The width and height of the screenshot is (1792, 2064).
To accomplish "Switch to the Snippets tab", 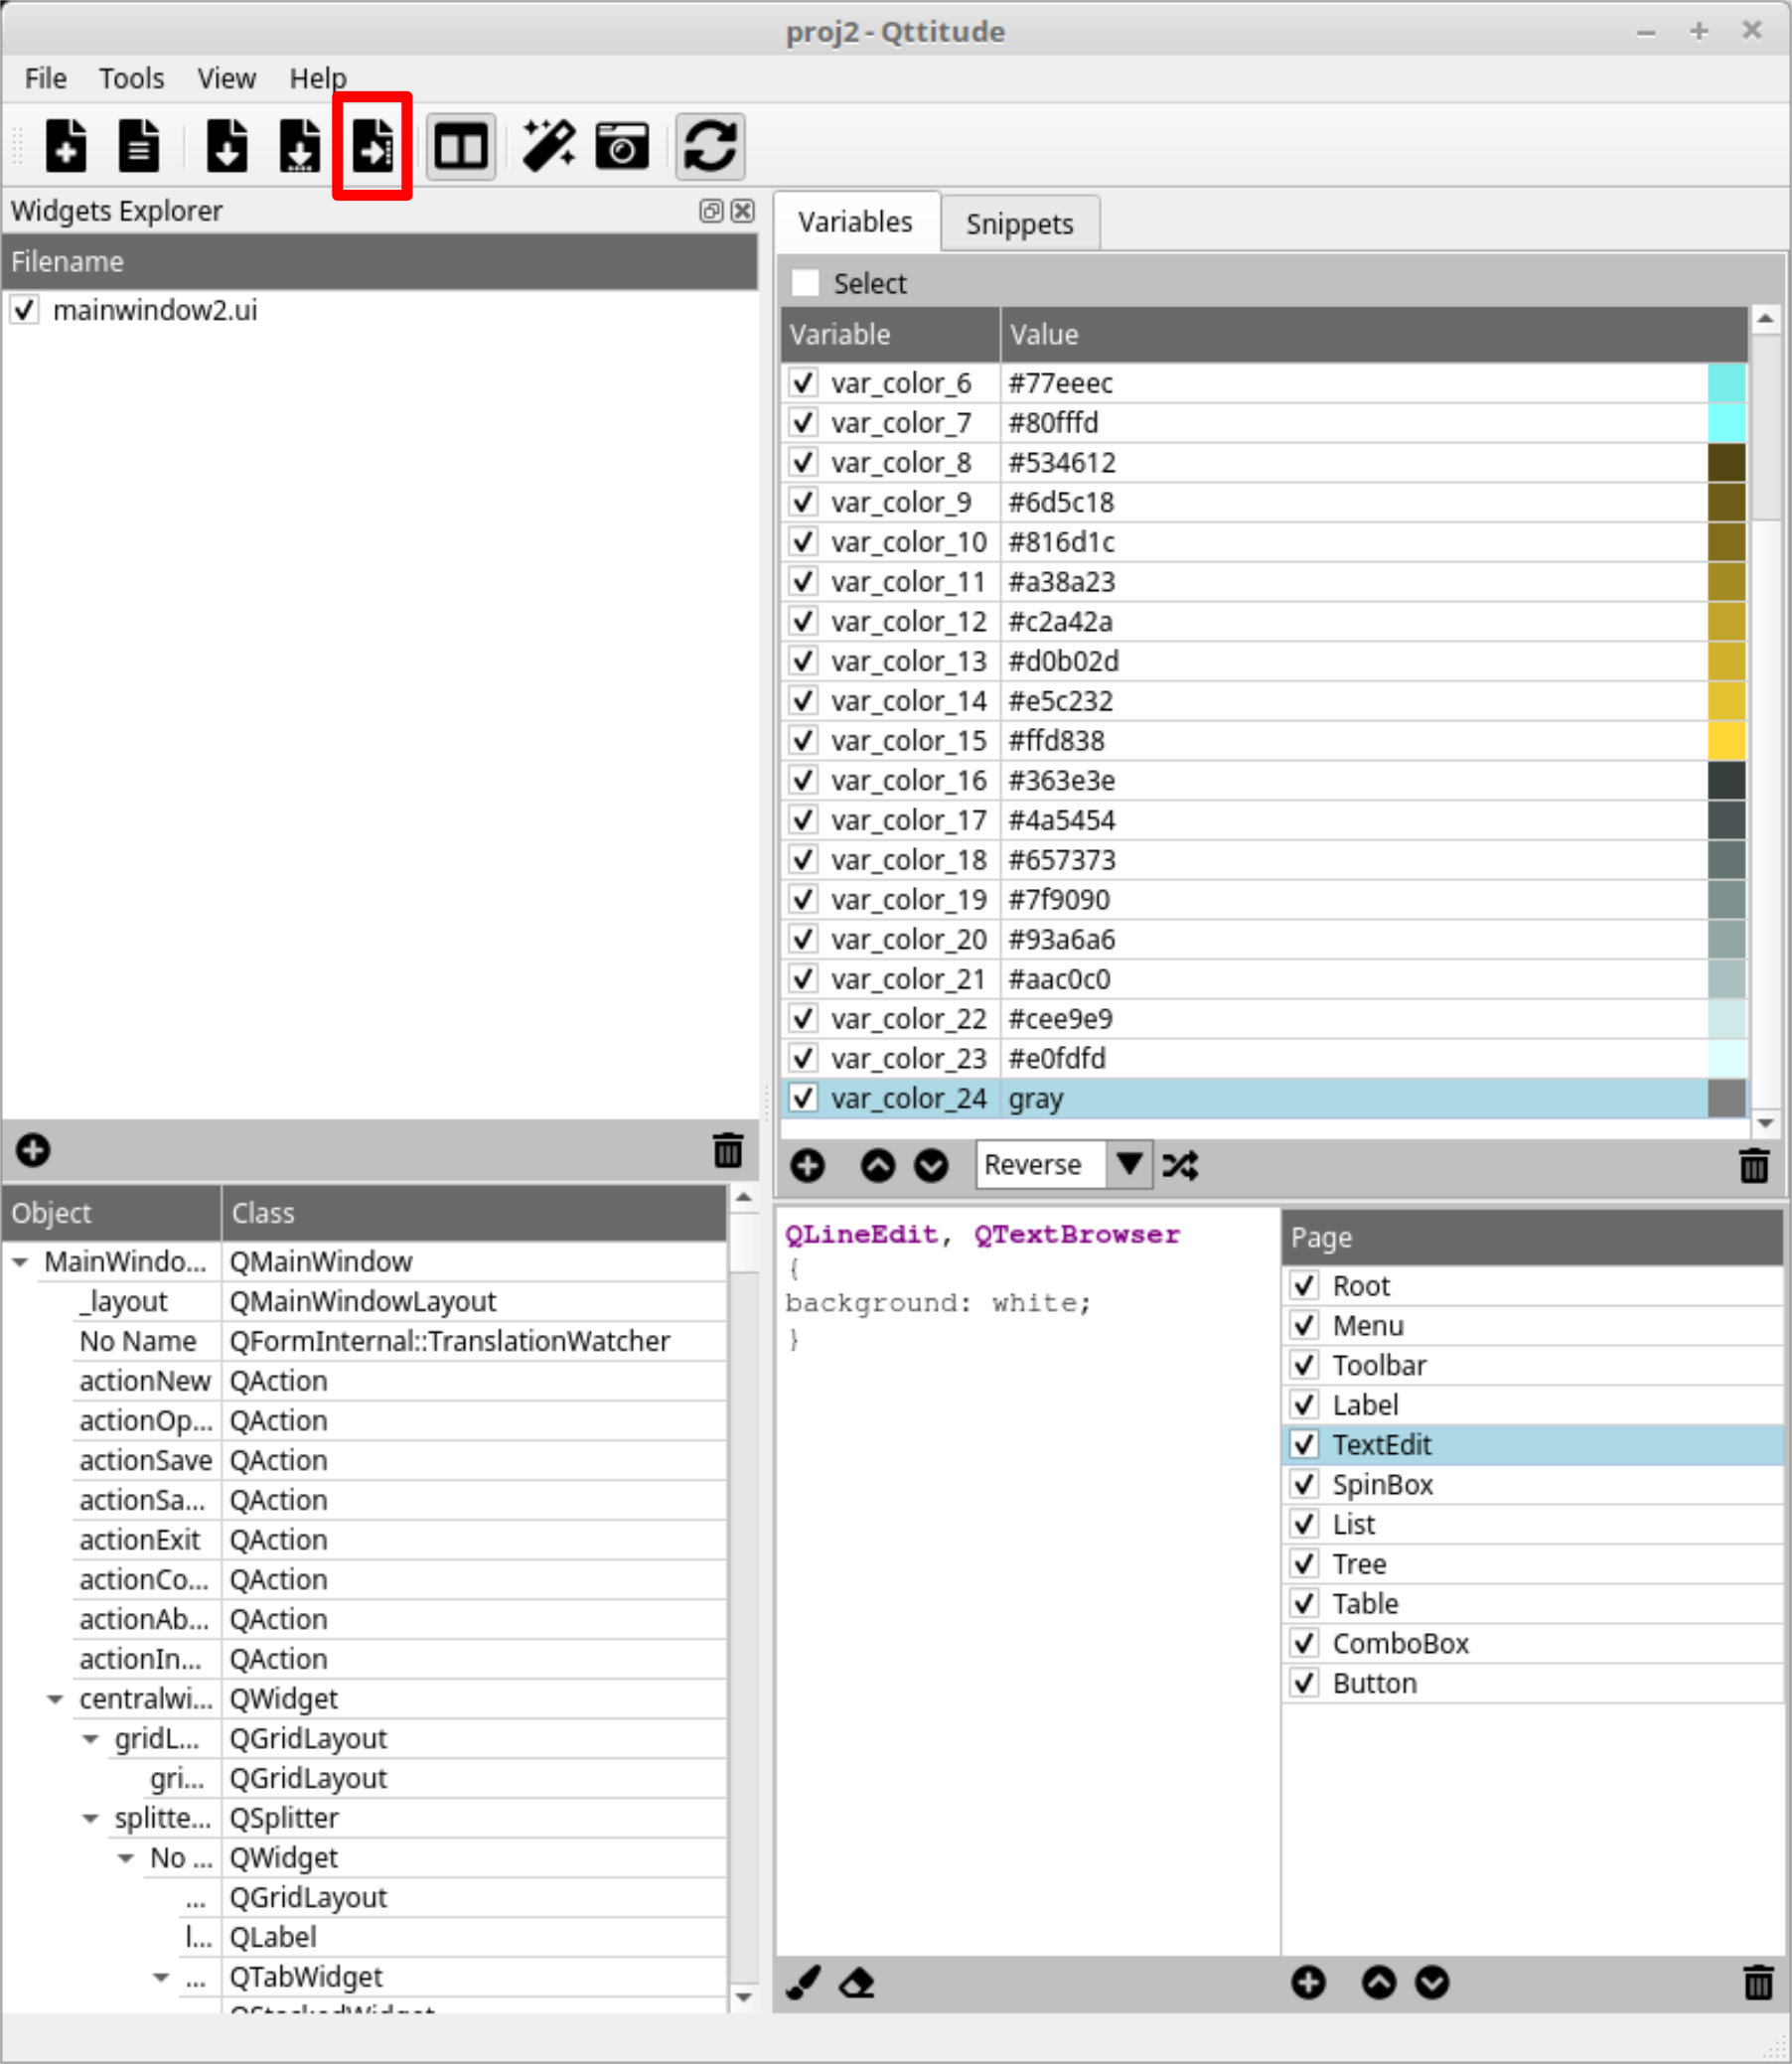I will 1019,223.
